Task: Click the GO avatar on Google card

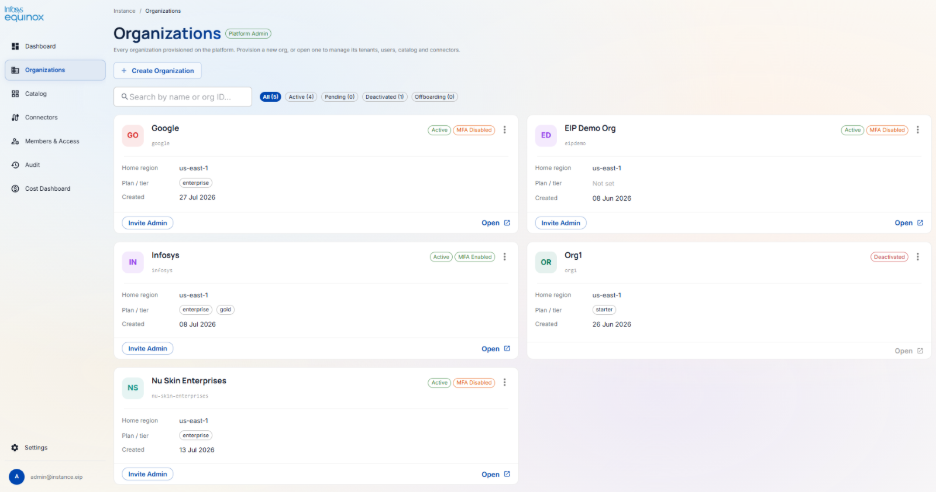Action: [x=133, y=136]
